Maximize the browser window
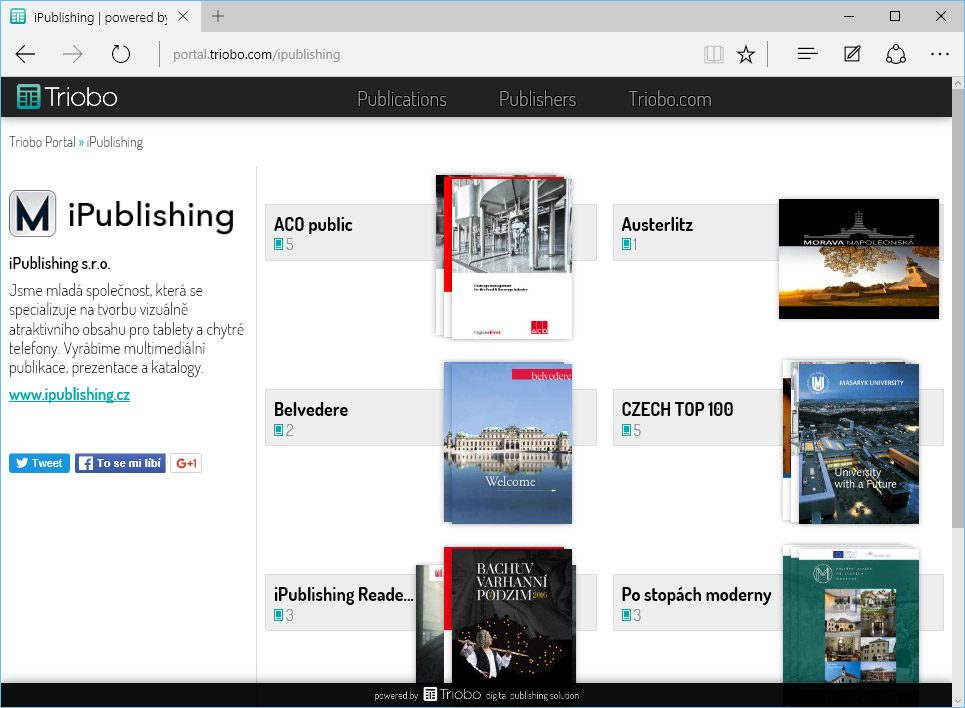This screenshot has width=965, height=708. point(895,17)
